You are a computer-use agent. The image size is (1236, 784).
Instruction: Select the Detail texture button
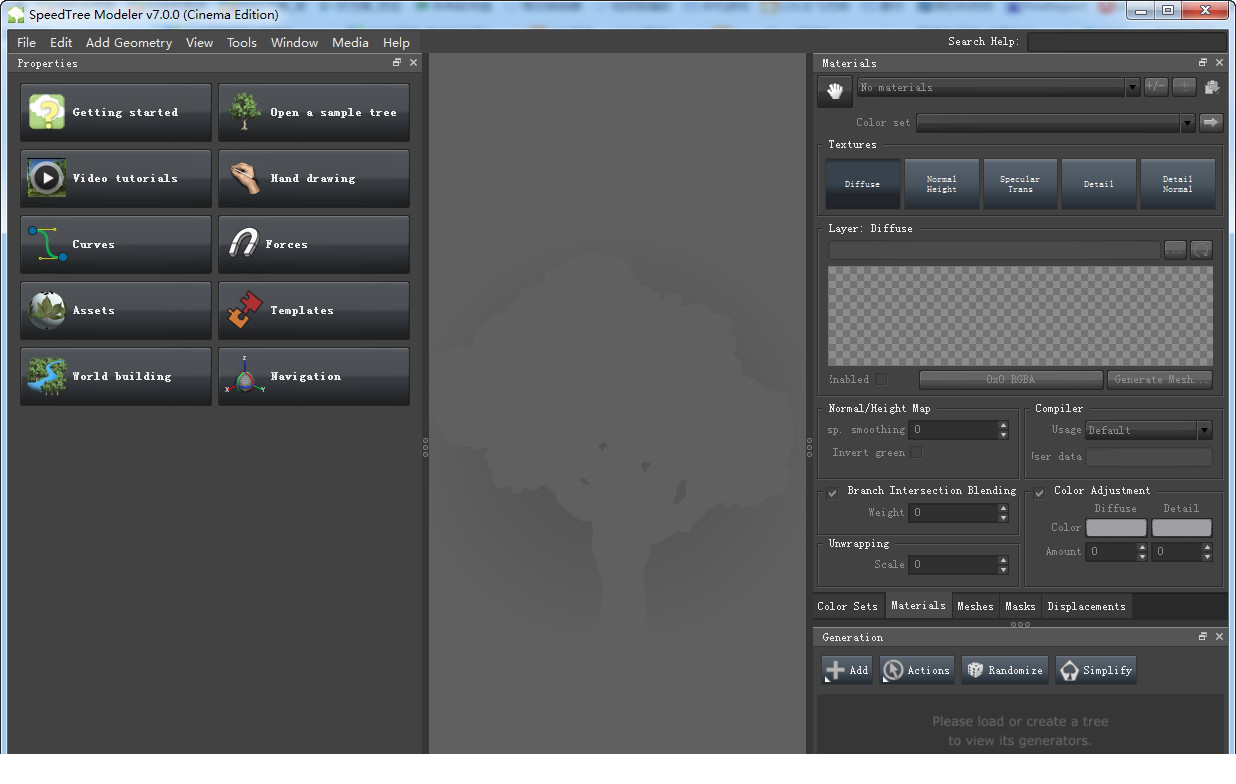1099,184
